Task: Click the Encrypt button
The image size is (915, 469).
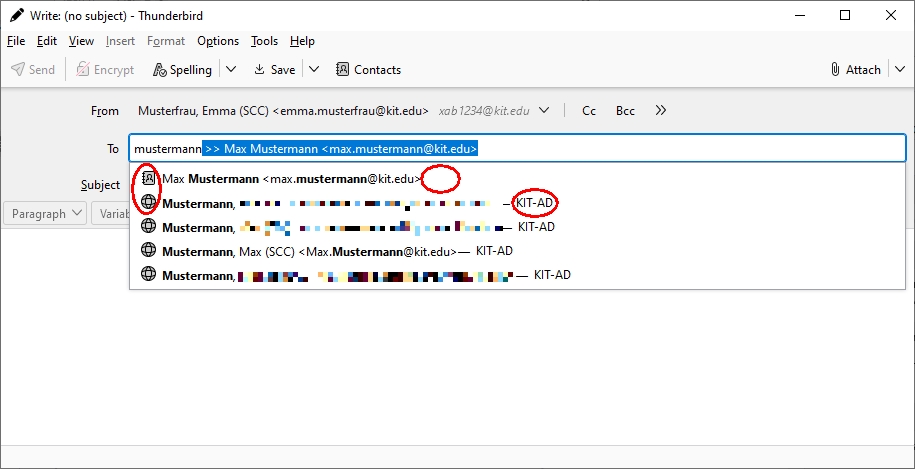Action: click(105, 69)
